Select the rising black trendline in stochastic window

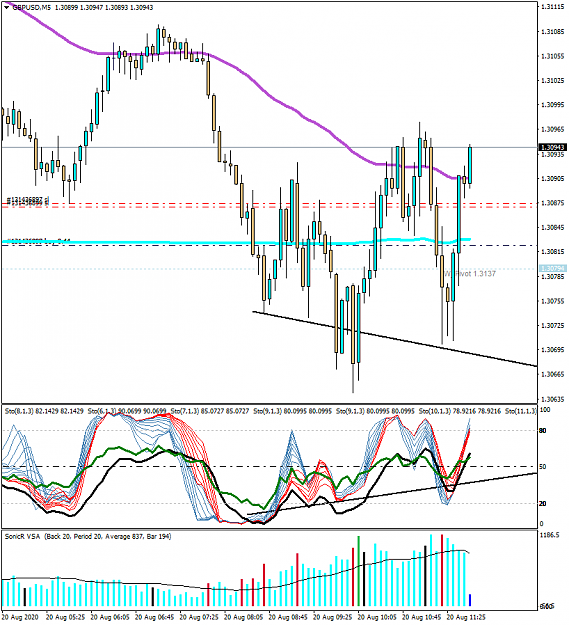tap(392, 494)
